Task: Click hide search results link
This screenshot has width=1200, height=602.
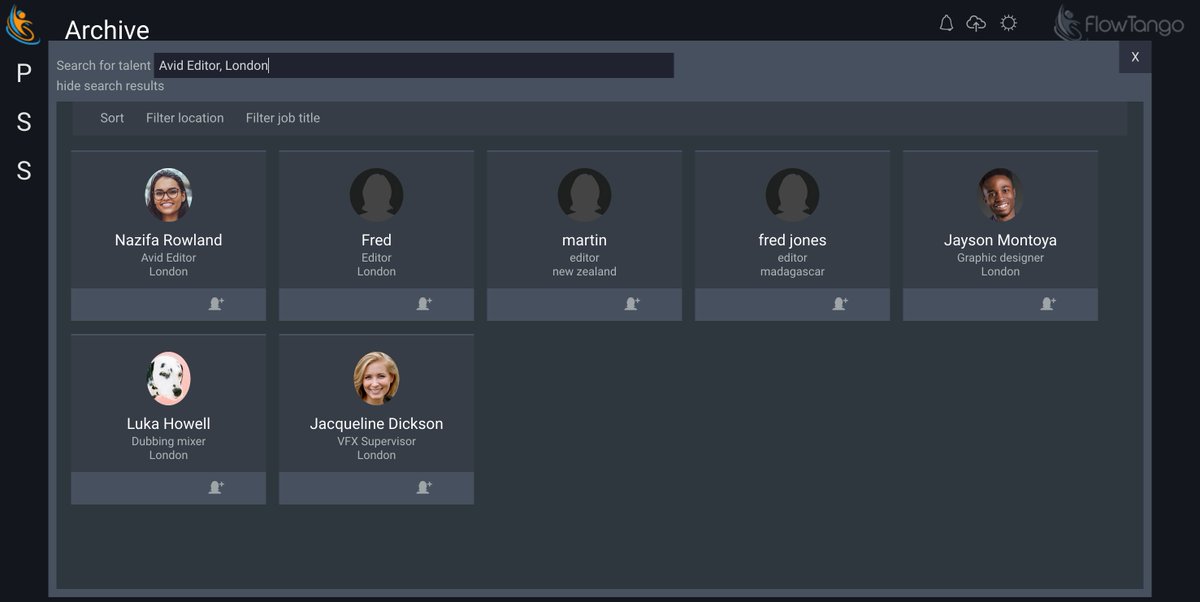Action: [x=110, y=86]
